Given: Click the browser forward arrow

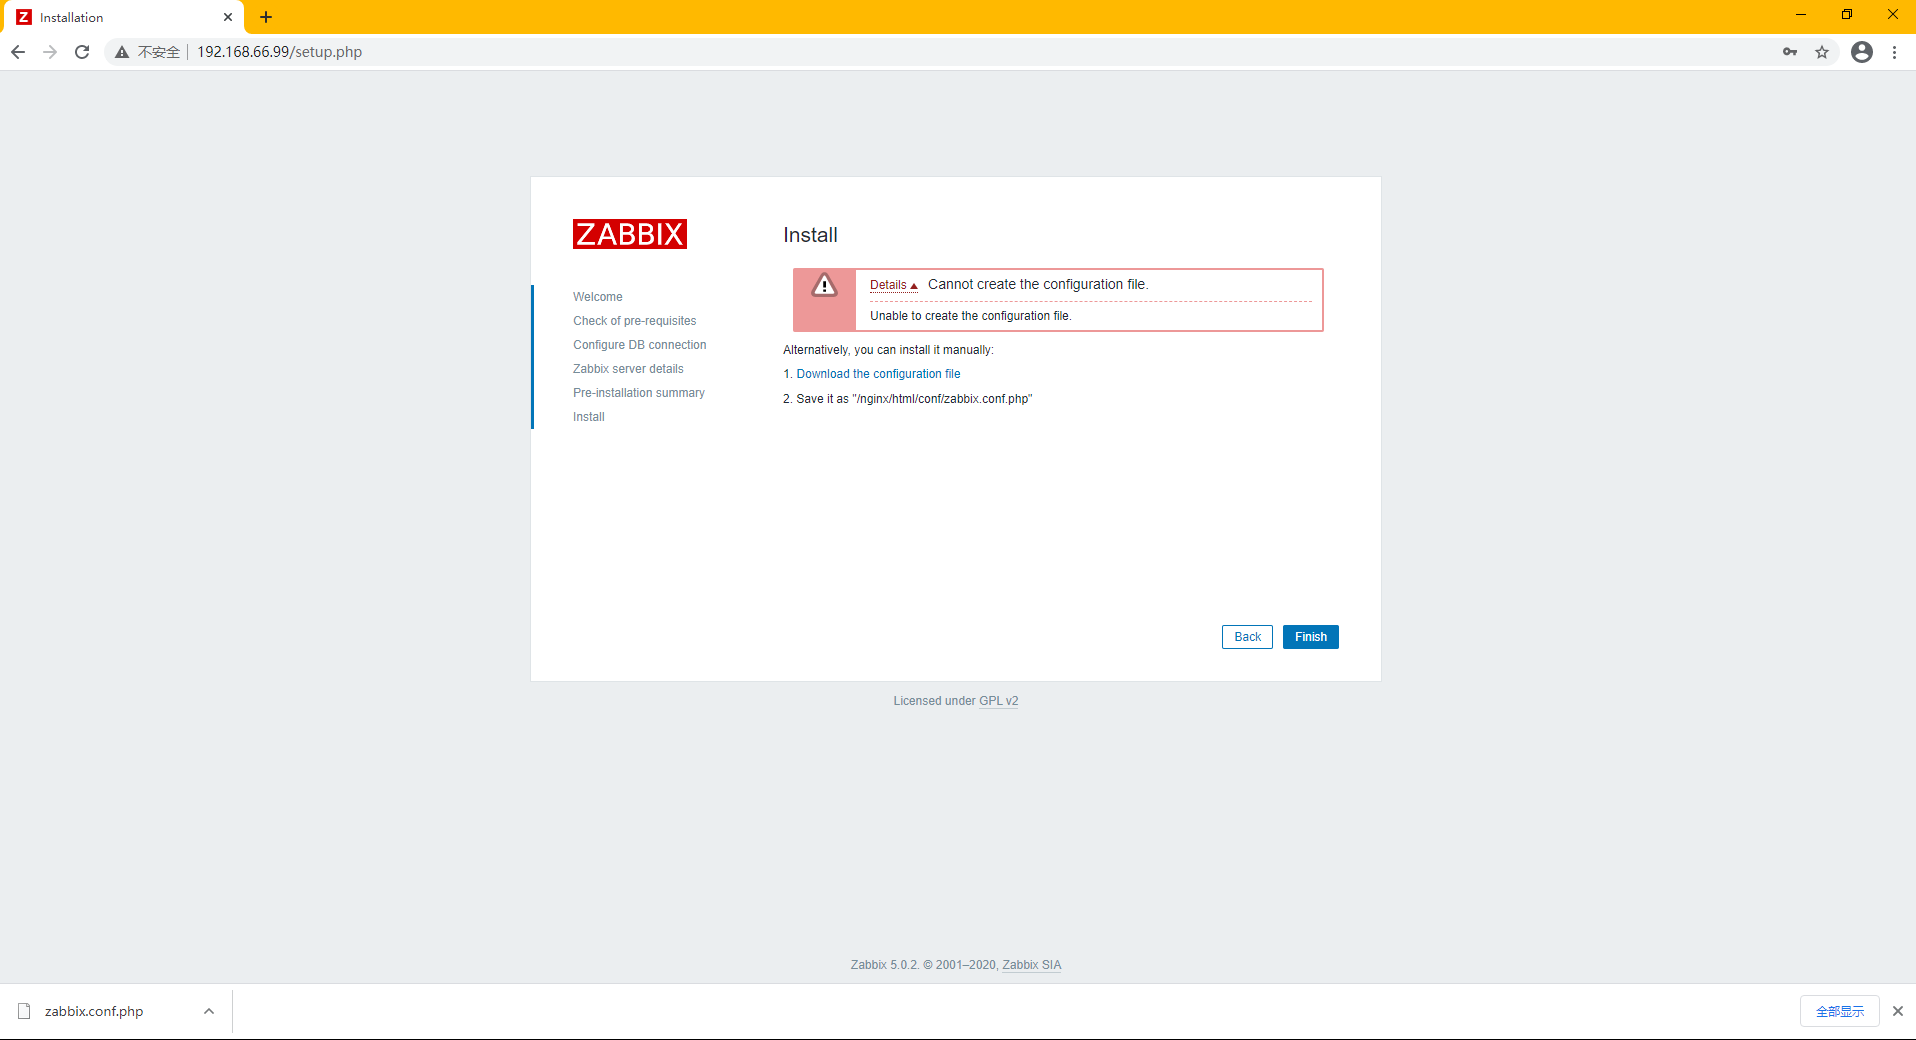Looking at the screenshot, I should [50, 52].
